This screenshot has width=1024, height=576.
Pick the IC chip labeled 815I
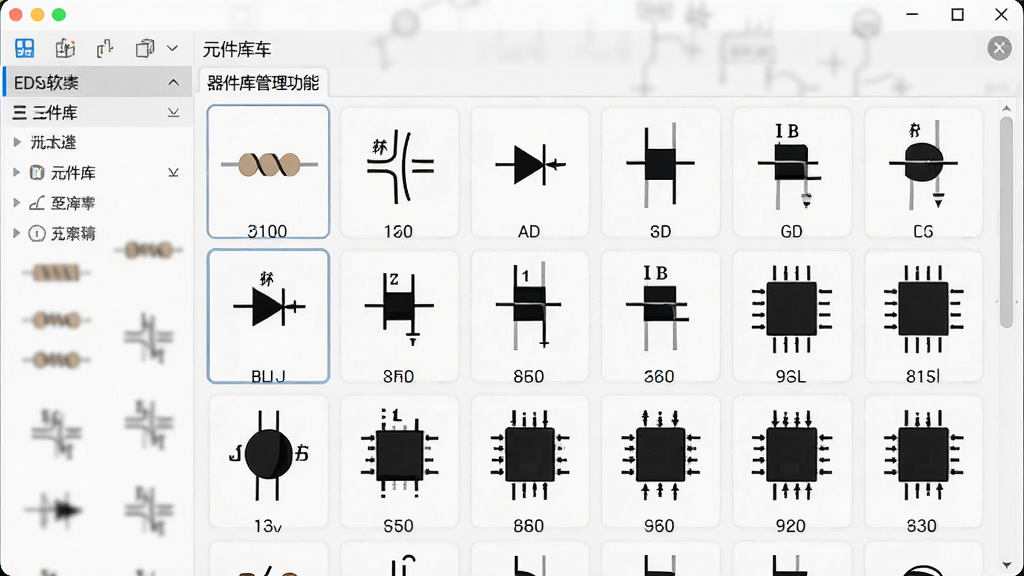[x=923, y=317]
